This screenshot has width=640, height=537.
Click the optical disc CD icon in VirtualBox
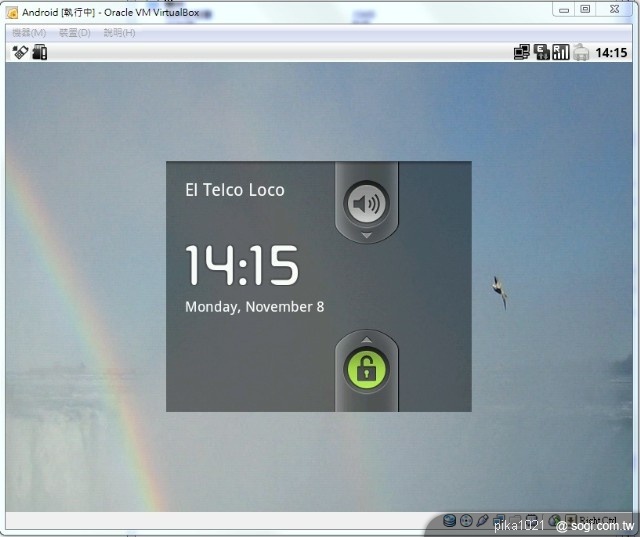[x=466, y=521]
